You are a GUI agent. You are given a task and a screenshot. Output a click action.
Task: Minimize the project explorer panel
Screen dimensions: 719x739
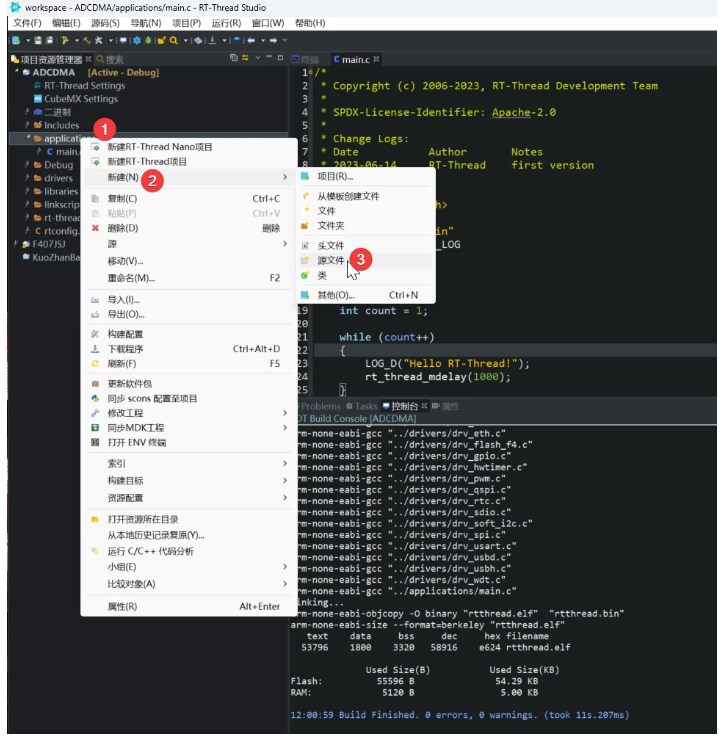tap(269, 57)
